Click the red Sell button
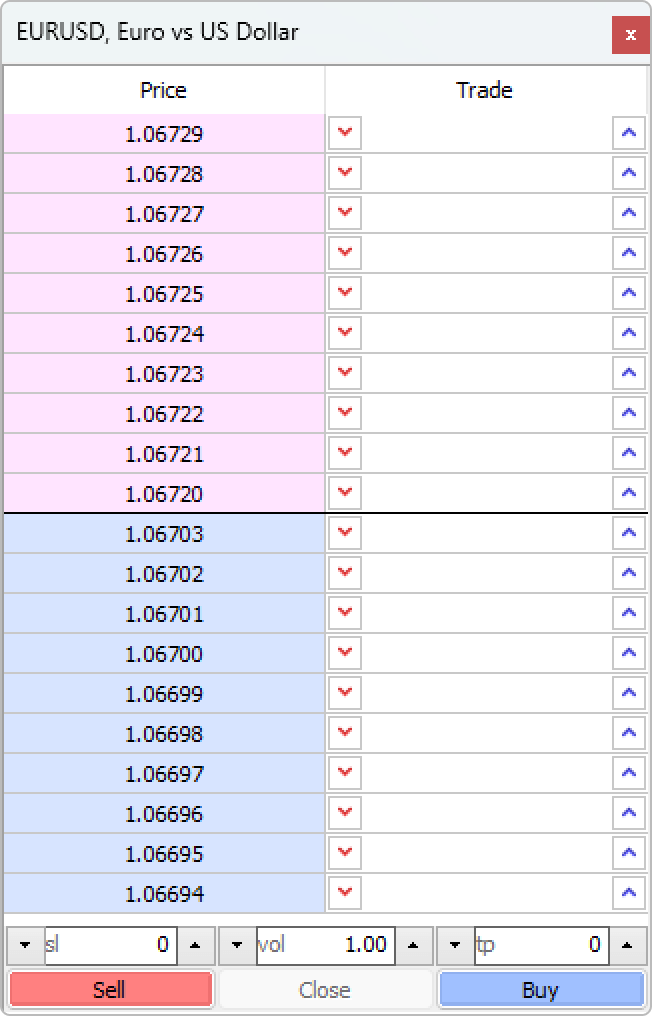Viewport: 652px width, 1016px height. click(110, 990)
